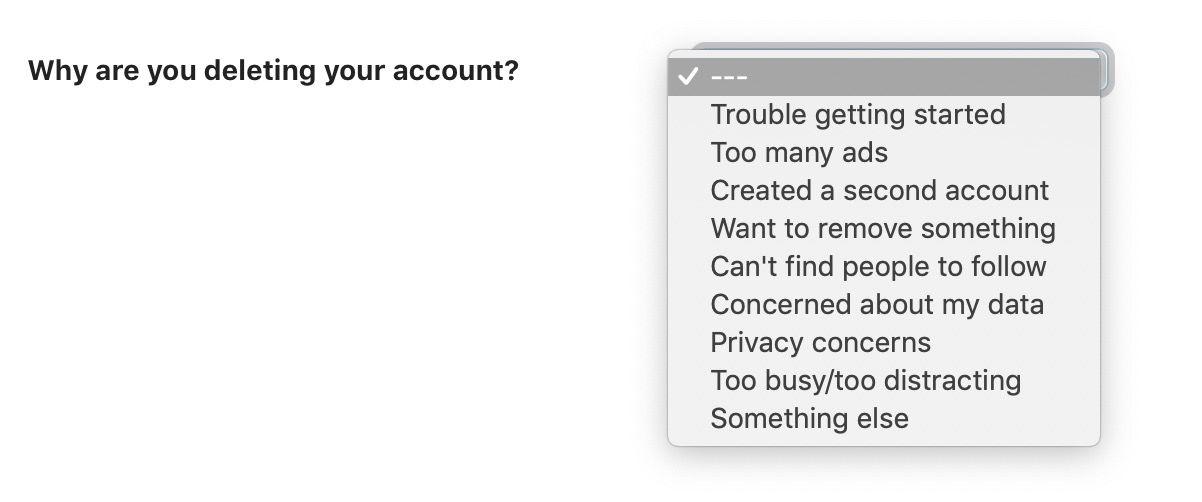Select 'Too busy/too distracting' reason
The height and width of the screenshot is (502, 1202).
pyautogui.click(x=865, y=381)
